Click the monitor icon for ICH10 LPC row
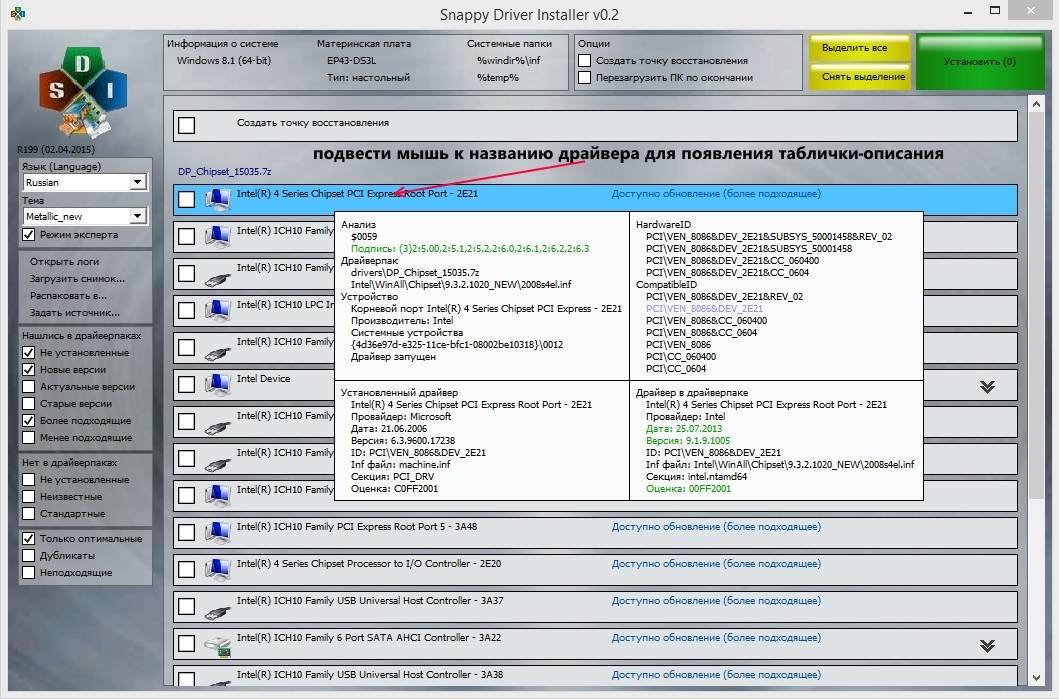 (217, 311)
